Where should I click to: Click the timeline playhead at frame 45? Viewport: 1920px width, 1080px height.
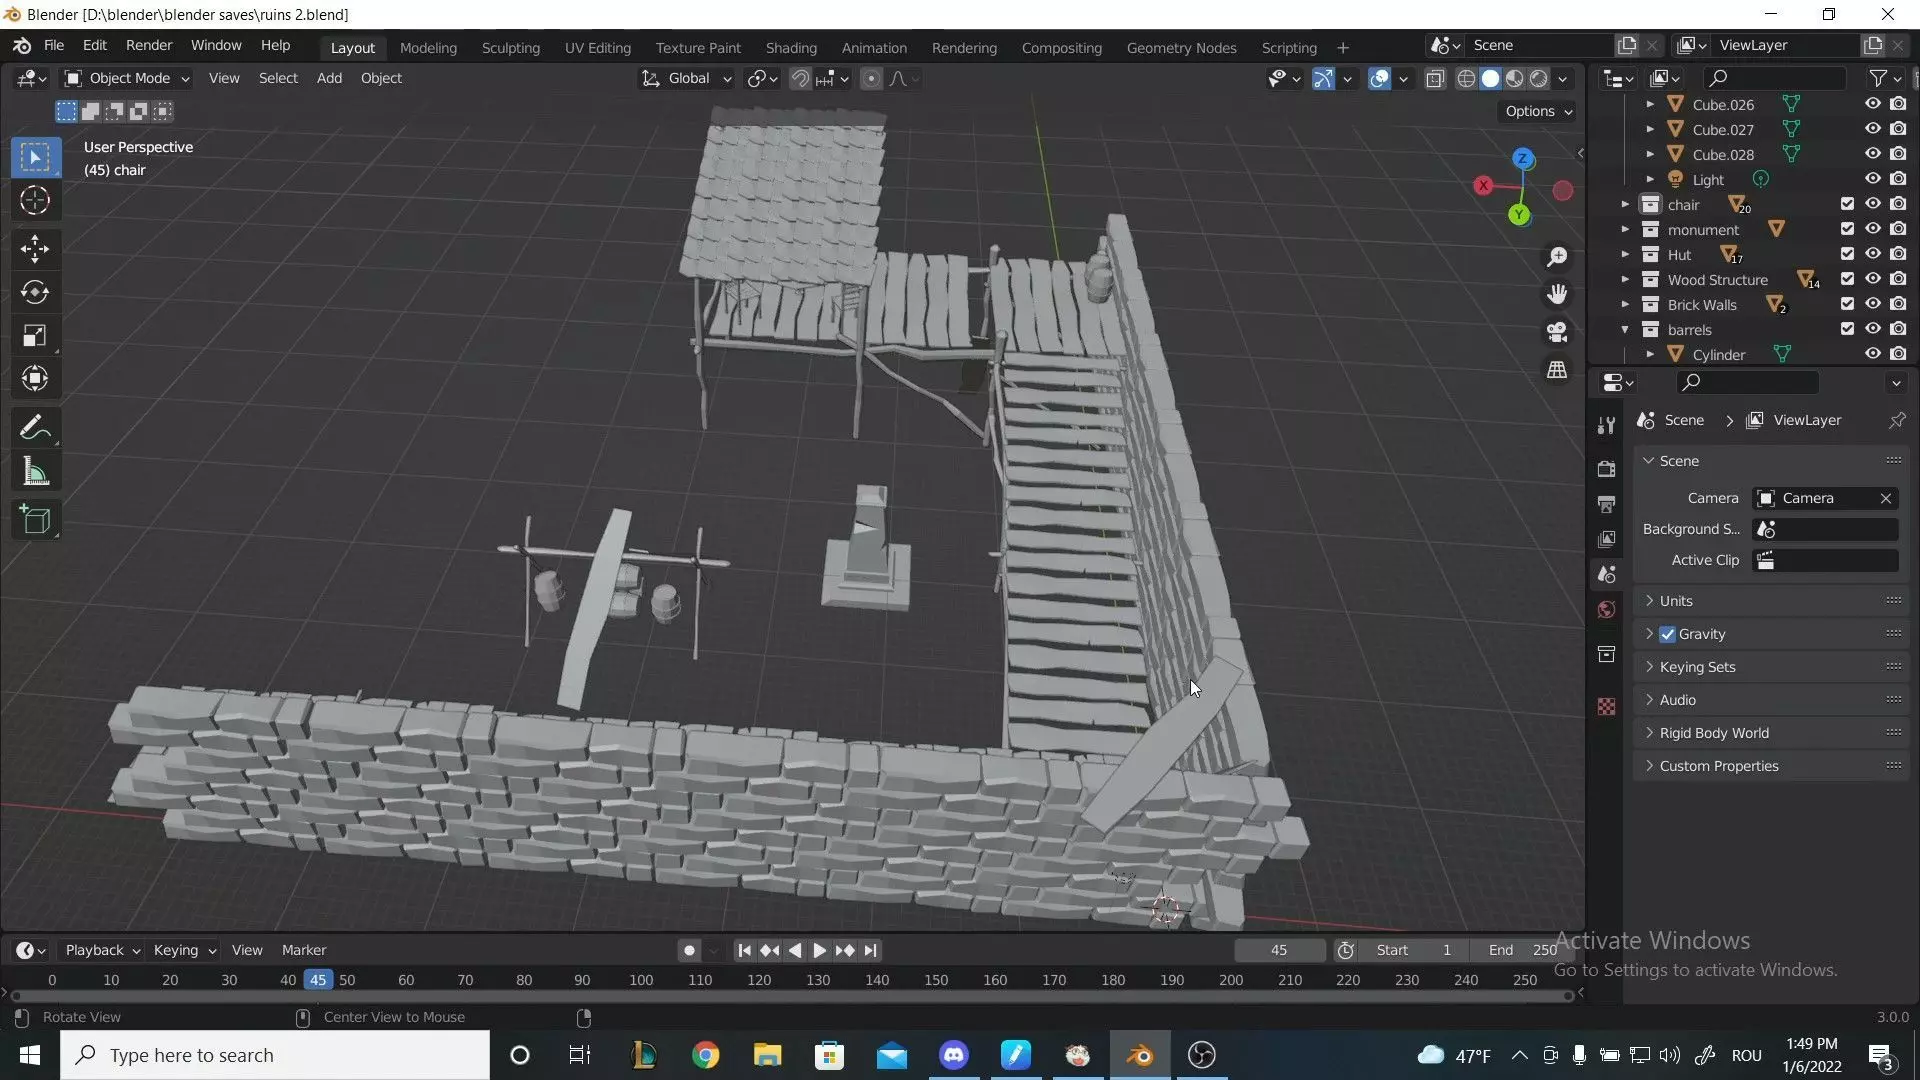[x=318, y=980]
